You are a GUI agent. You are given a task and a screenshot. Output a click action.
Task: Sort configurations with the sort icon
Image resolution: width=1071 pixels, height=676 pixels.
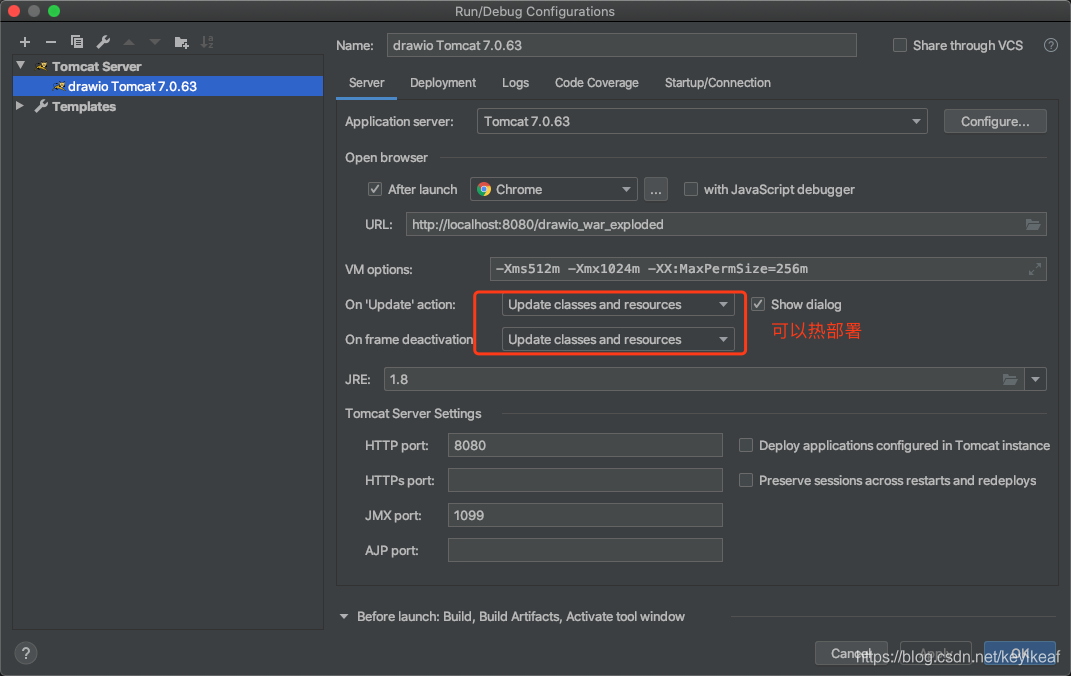[x=207, y=42]
